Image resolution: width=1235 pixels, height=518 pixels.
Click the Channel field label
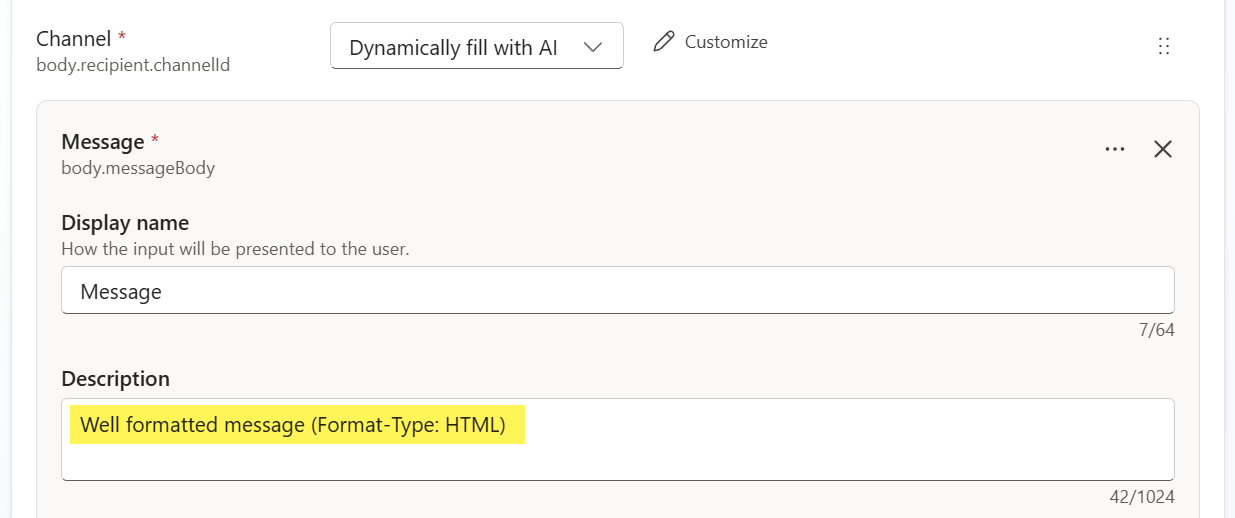coord(73,39)
